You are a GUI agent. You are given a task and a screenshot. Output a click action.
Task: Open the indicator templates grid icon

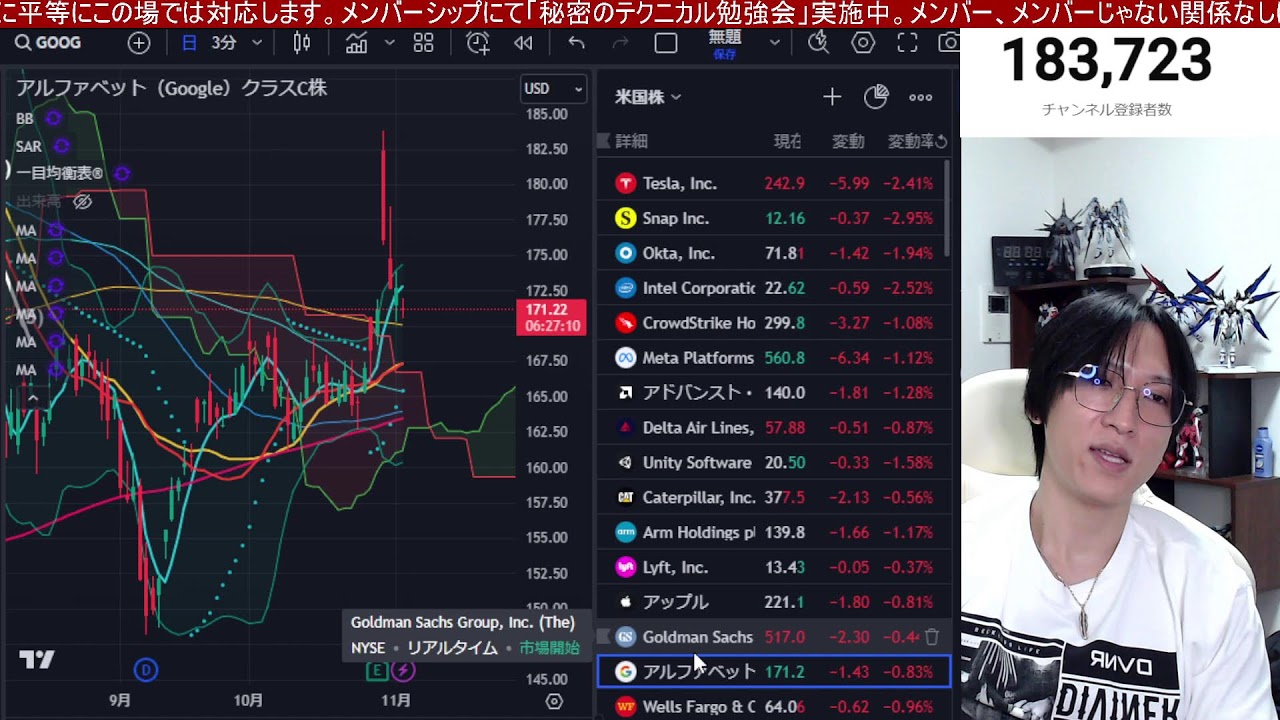coord(423,43)
